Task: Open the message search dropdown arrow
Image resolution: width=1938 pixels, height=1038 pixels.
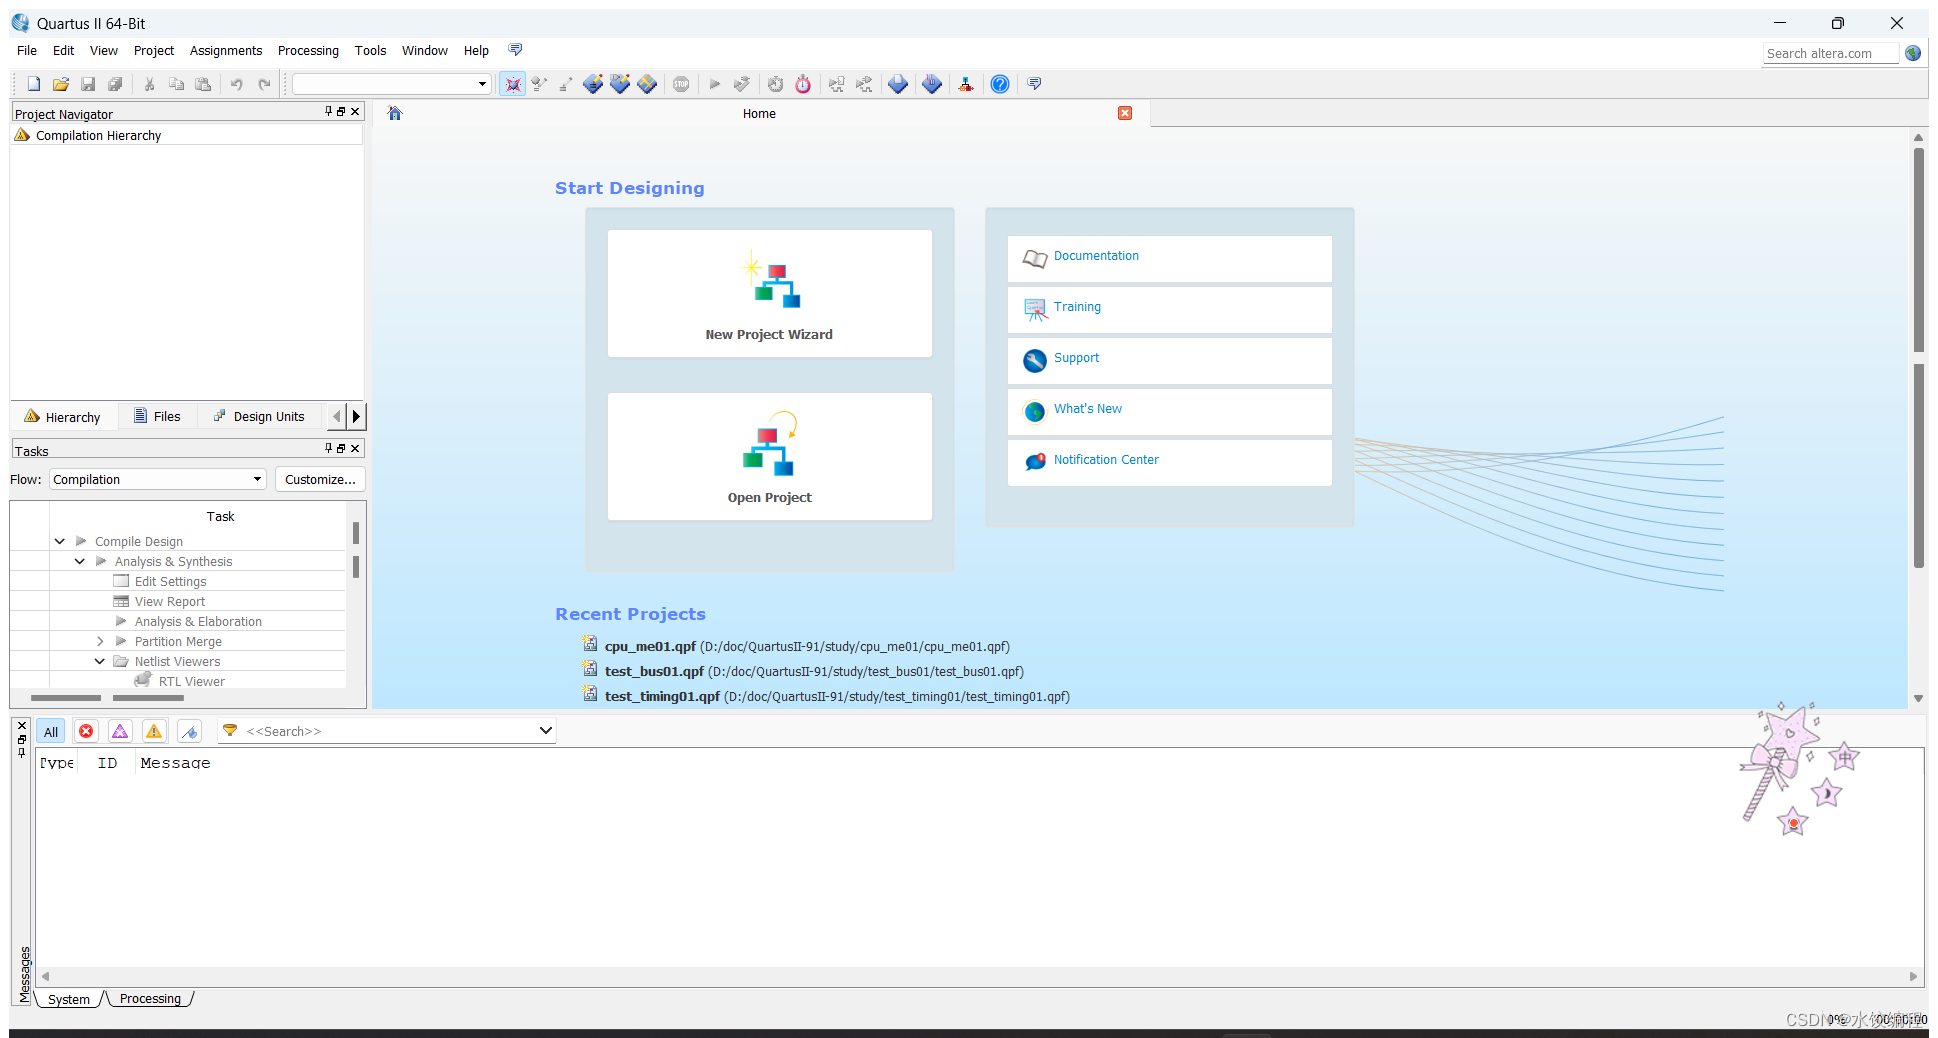Action: click(545, 731)
